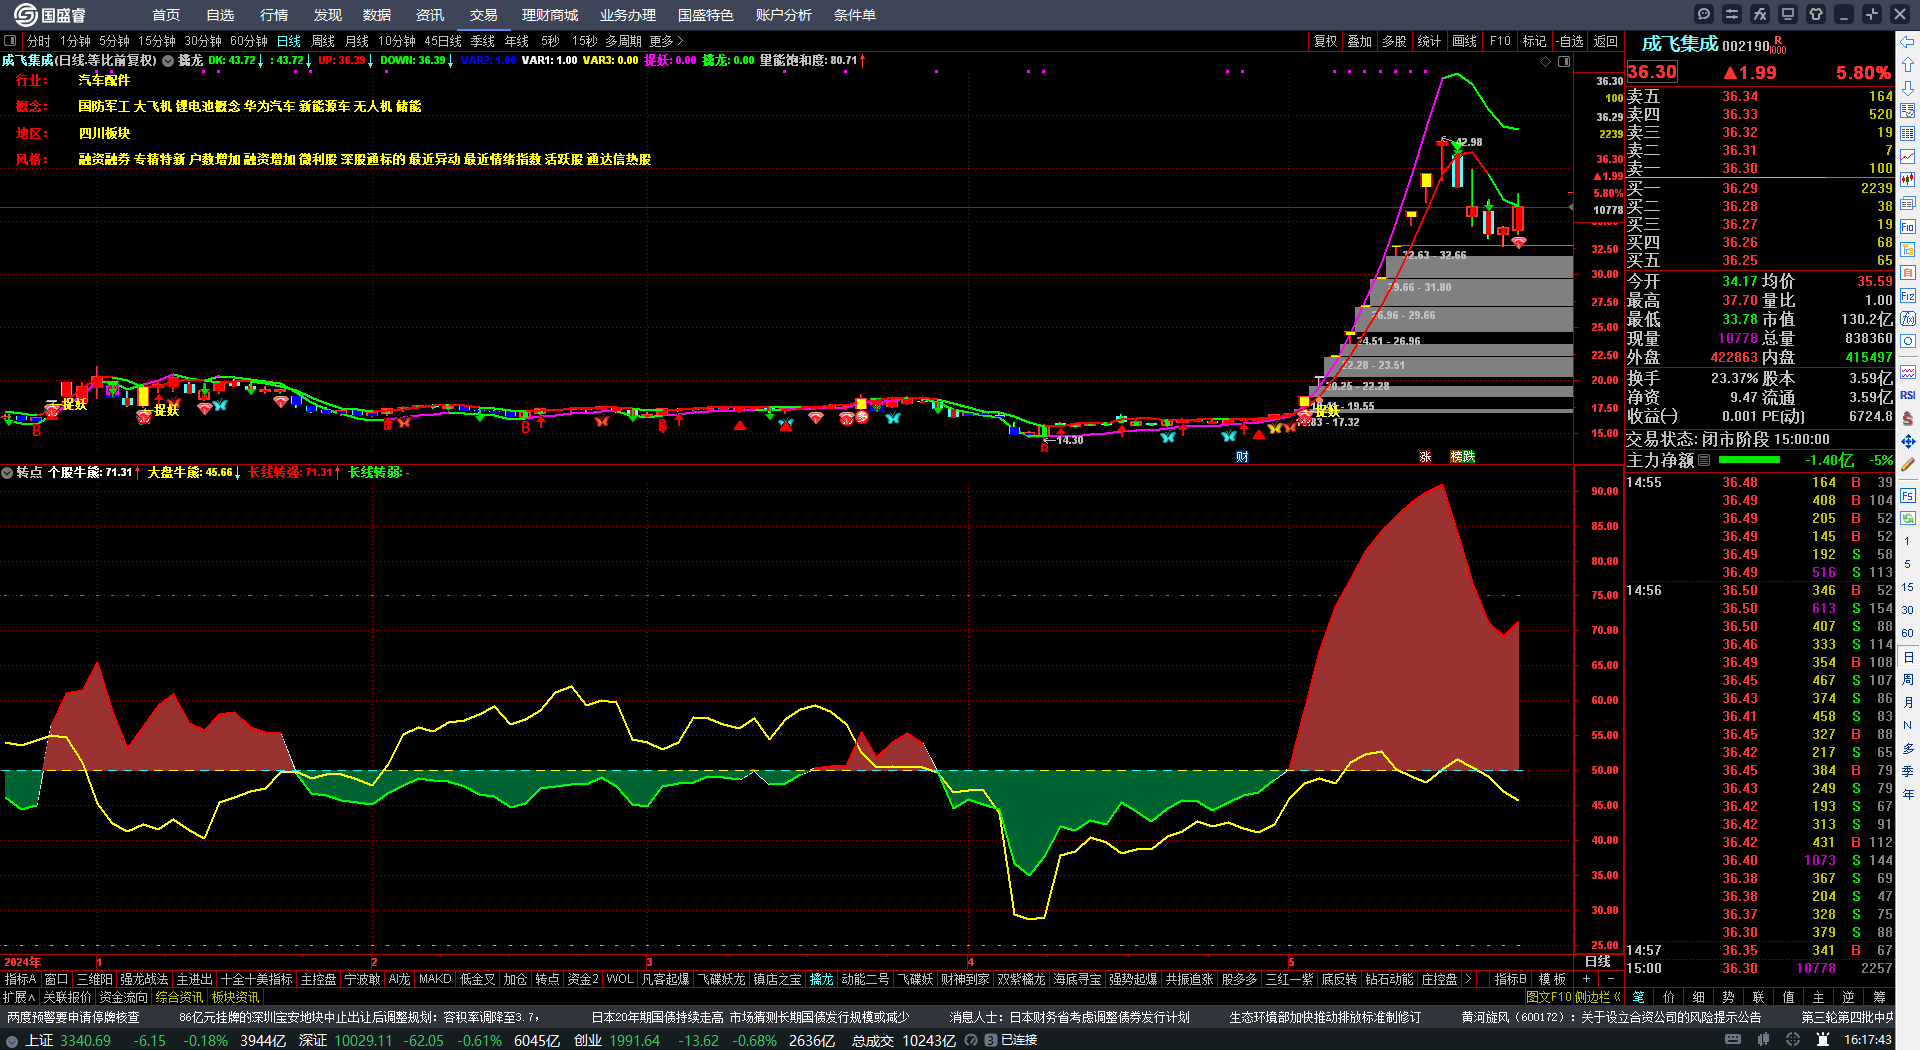Click the 画线 drawing button
This screenshot has width=1920, height=1050.
click(x=1465, y=41)
